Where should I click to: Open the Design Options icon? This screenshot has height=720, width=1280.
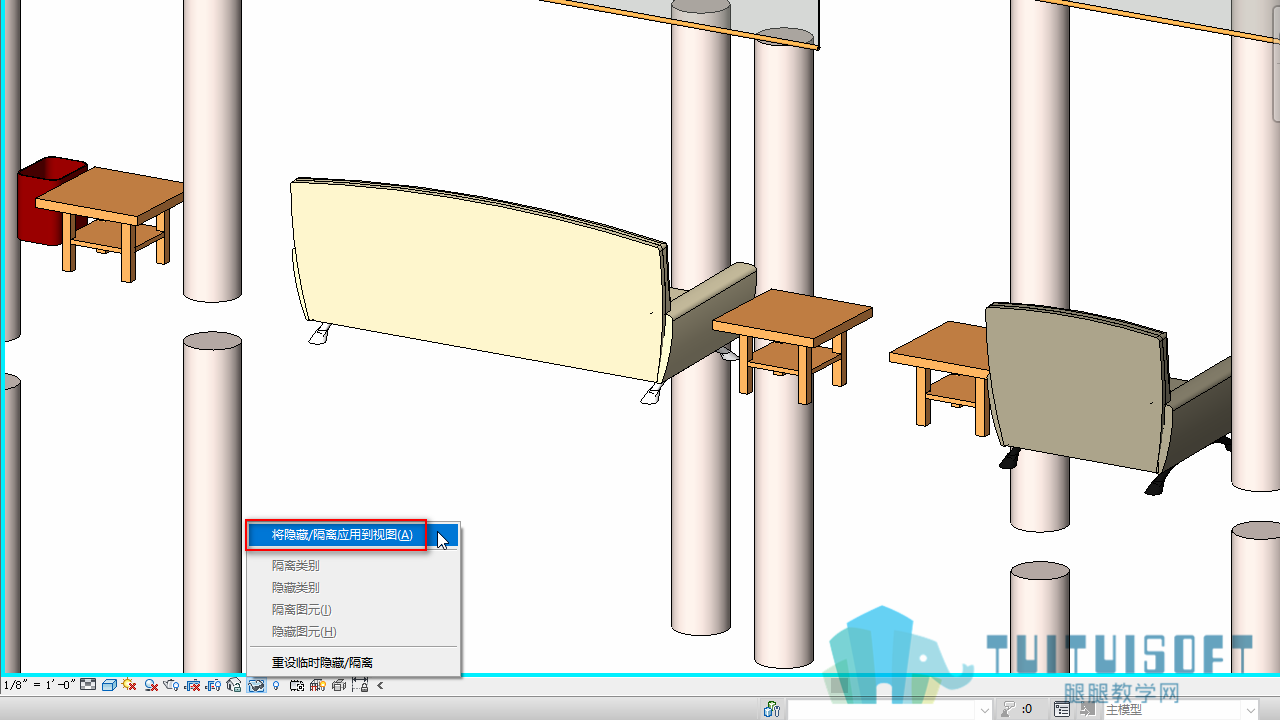pos(1063,709)
